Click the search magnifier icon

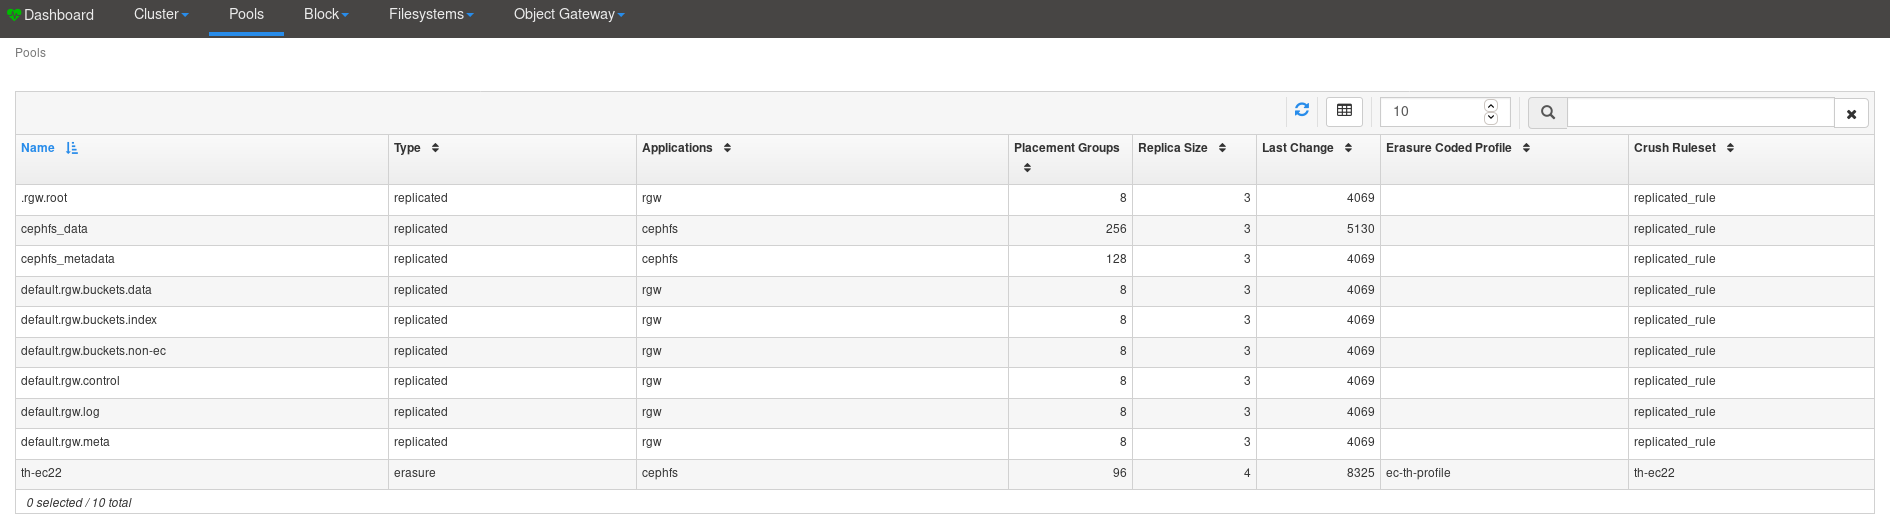click(1547, 112)
